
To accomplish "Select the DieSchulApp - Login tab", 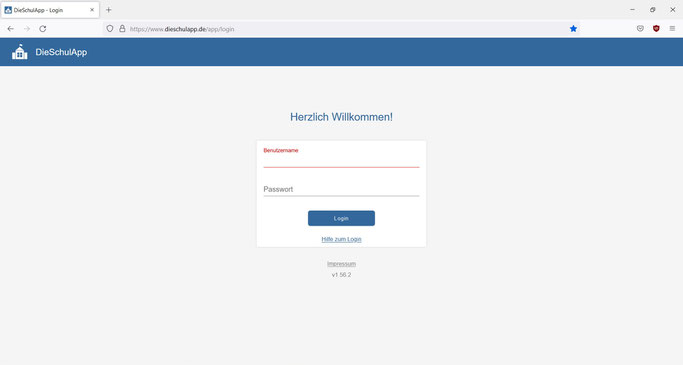I will click(50, 10).
